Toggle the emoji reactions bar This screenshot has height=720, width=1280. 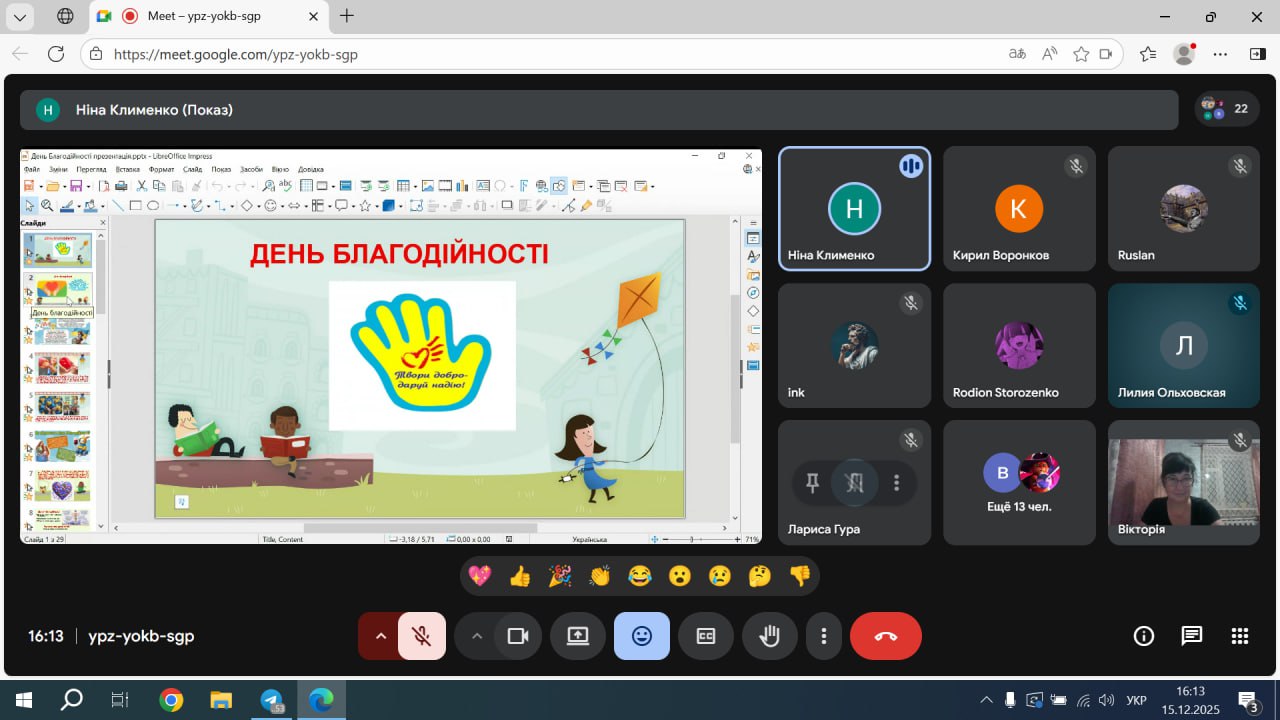(x=642, y=636)
